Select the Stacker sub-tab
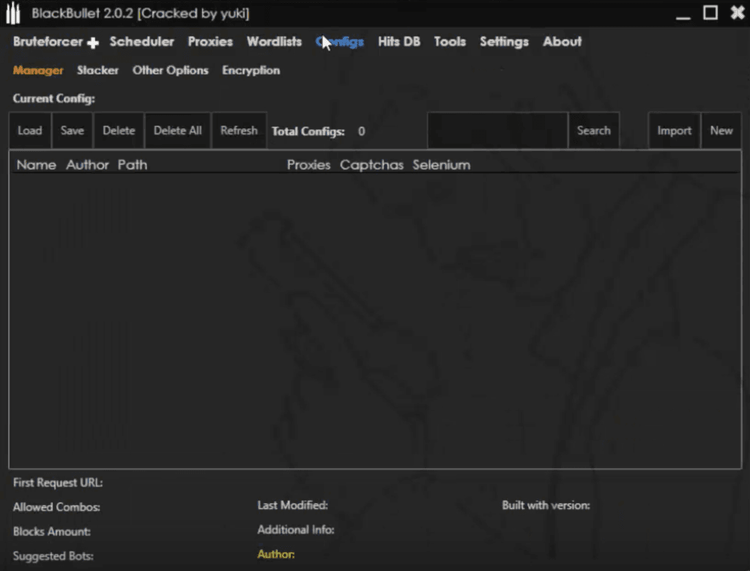 (98, 71)
